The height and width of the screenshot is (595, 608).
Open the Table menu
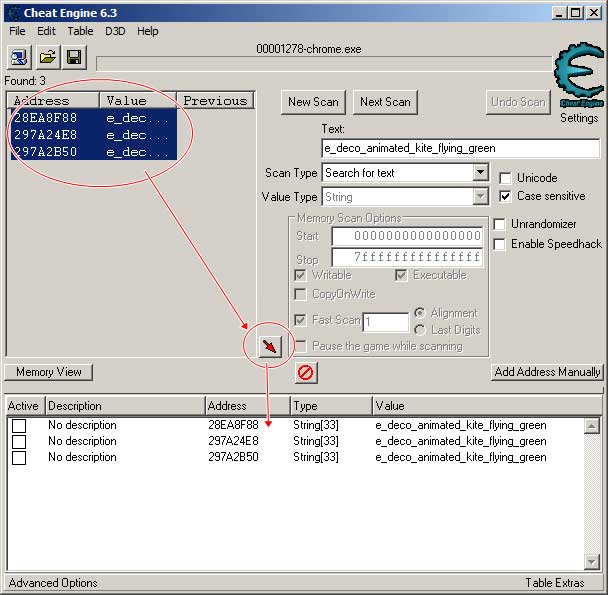(x=80, y=31)
